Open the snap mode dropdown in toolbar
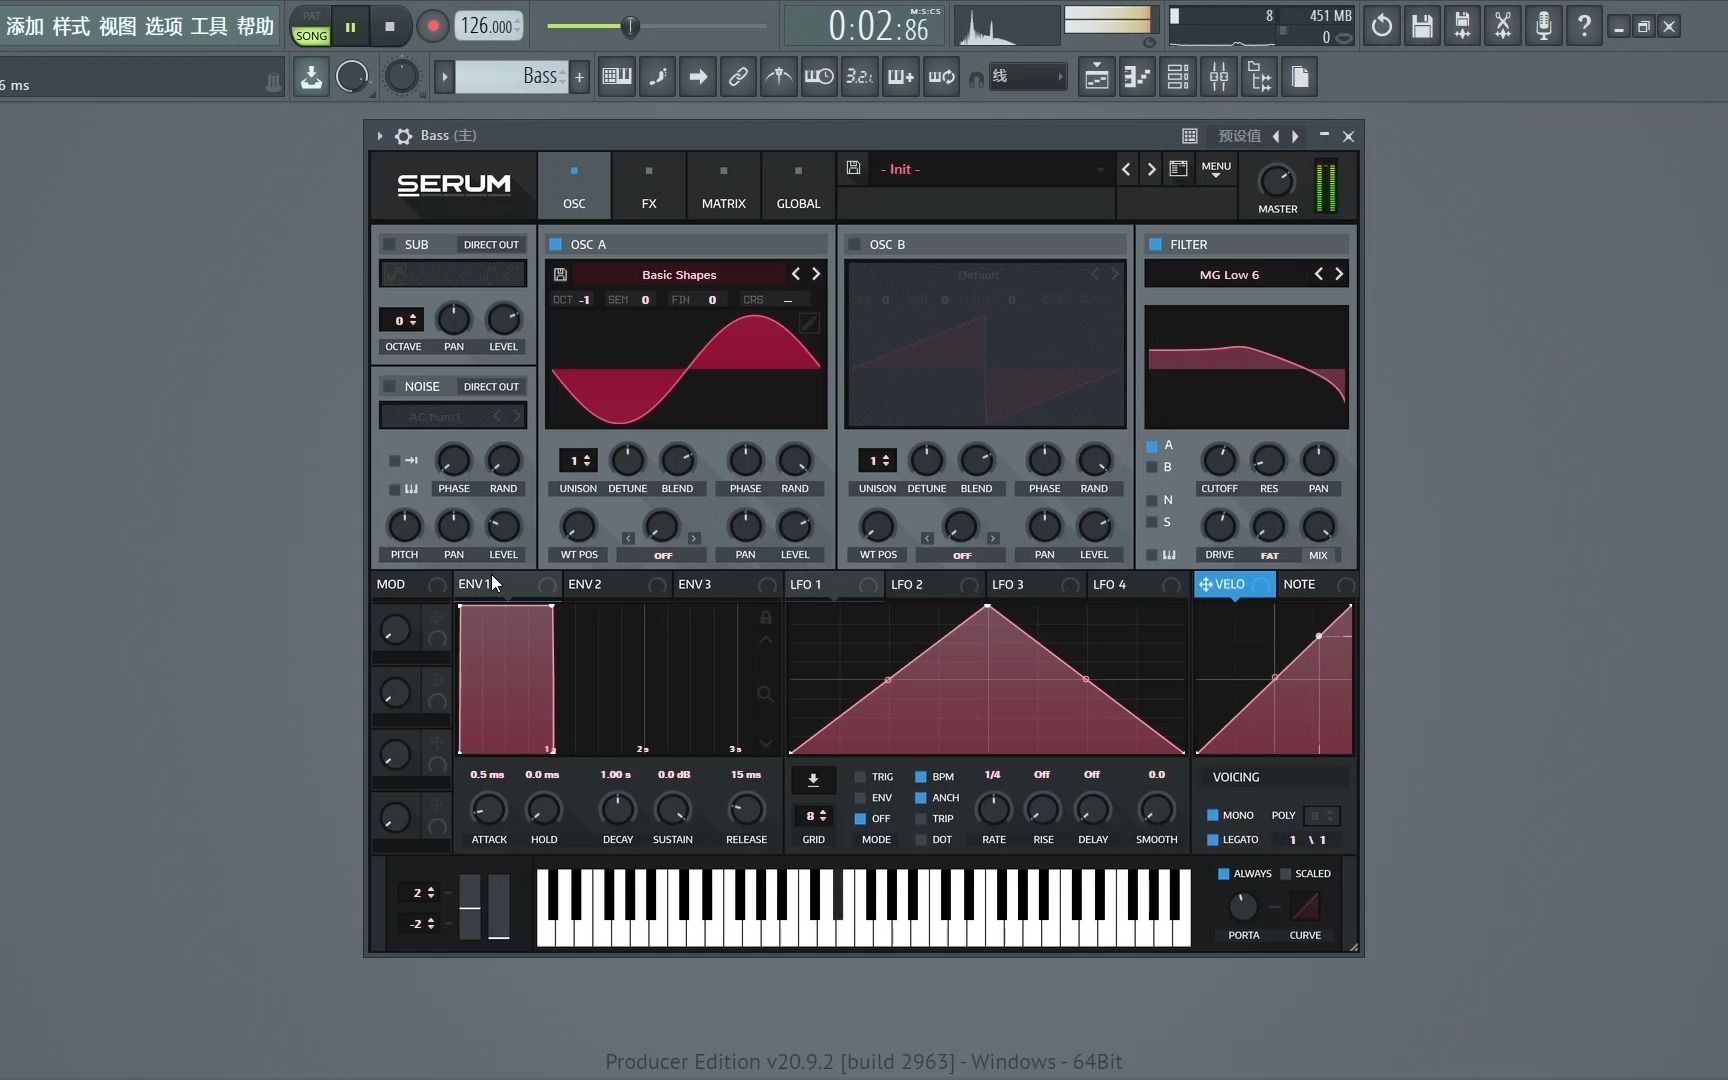Image resolution: width=1728 pixels, height=1080 pixels. pos(1027,77)
